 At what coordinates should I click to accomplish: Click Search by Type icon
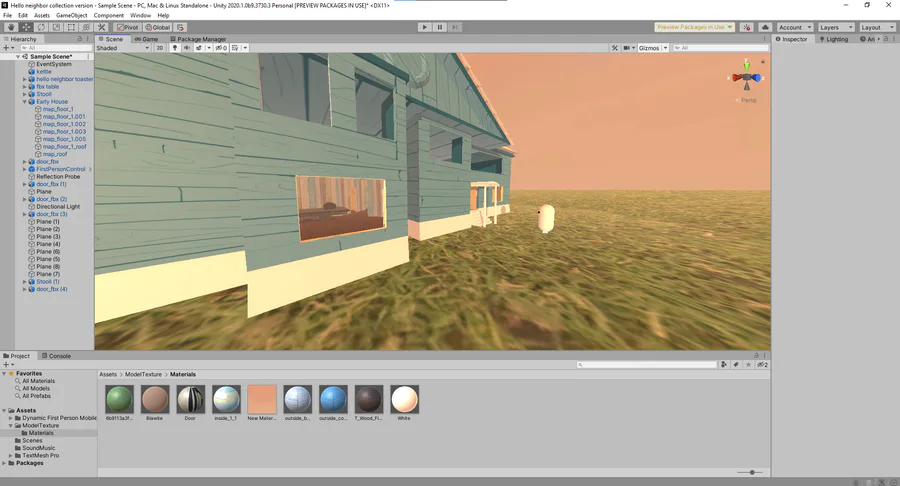(x=724, y=364)
